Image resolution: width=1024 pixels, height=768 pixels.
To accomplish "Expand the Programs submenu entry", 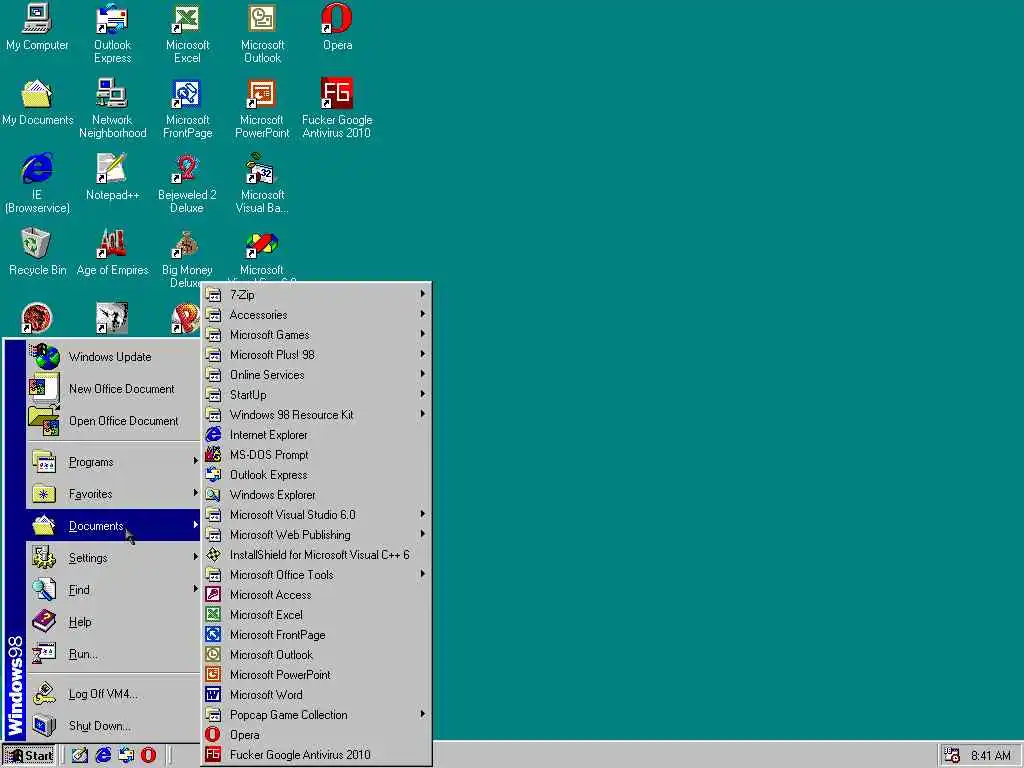I will (x=113, y=462).
